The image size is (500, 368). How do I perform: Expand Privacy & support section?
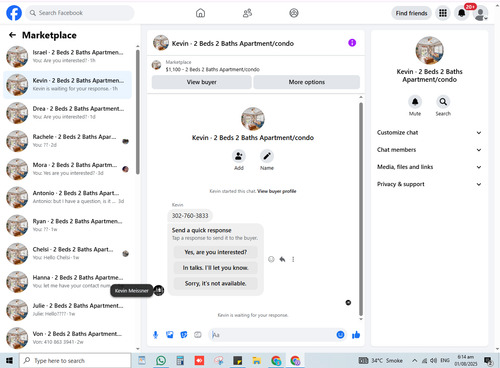[x=429, y=184]
